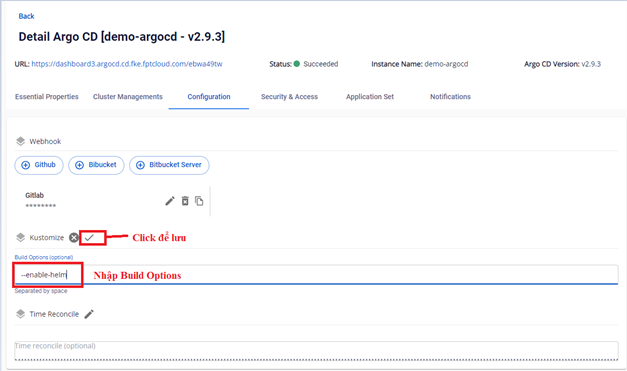Open the Cluster Managements tab

128,97
